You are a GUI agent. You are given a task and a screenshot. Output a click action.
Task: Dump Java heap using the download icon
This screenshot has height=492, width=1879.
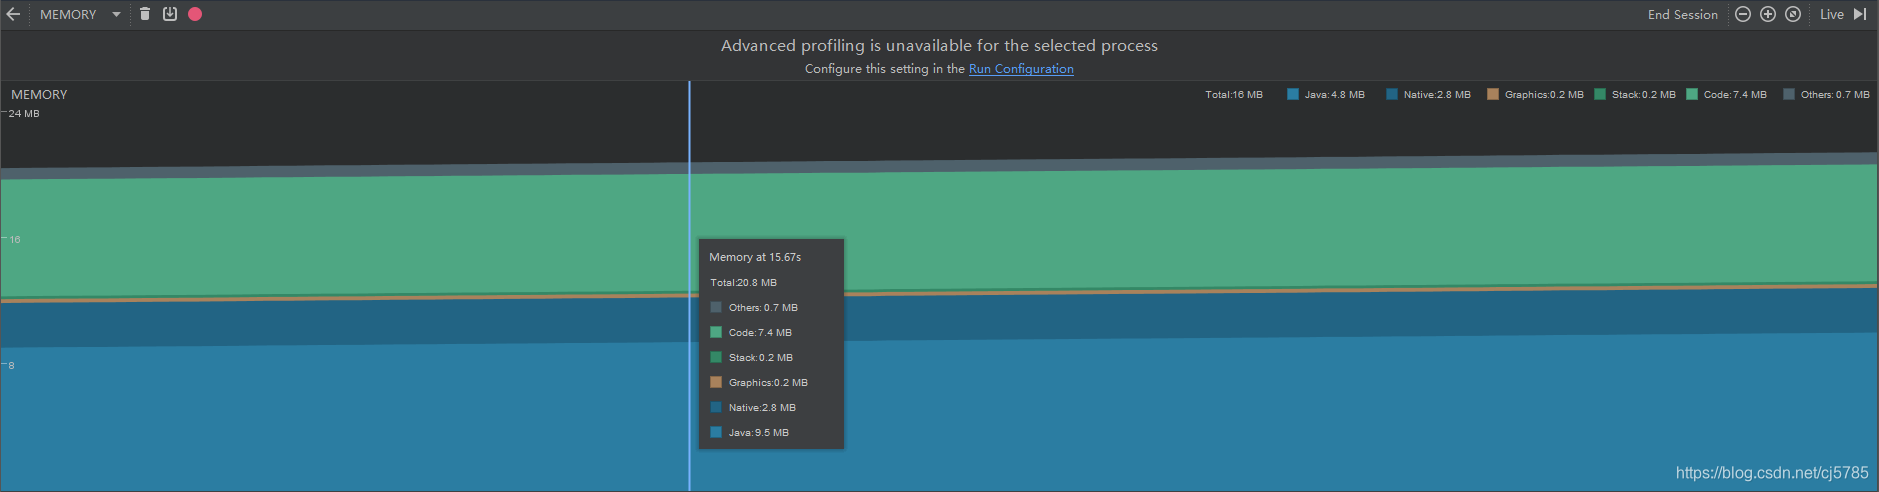click(x=170, y=14)
